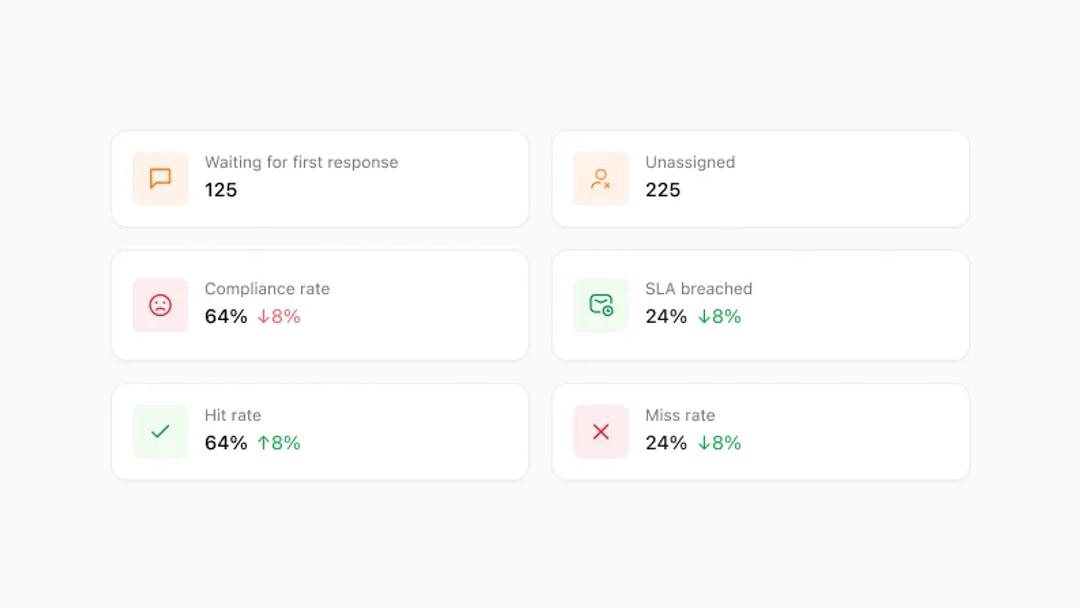Click the red X Miss rate icon
Viewport: 1080px width, 608px height.
tap(599, 431)
